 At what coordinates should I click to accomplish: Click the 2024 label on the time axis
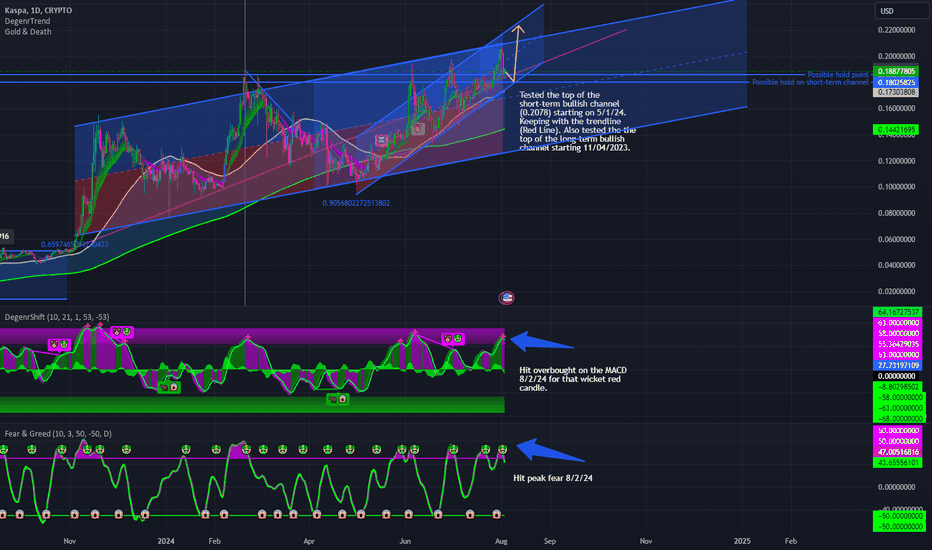point(166,541)
